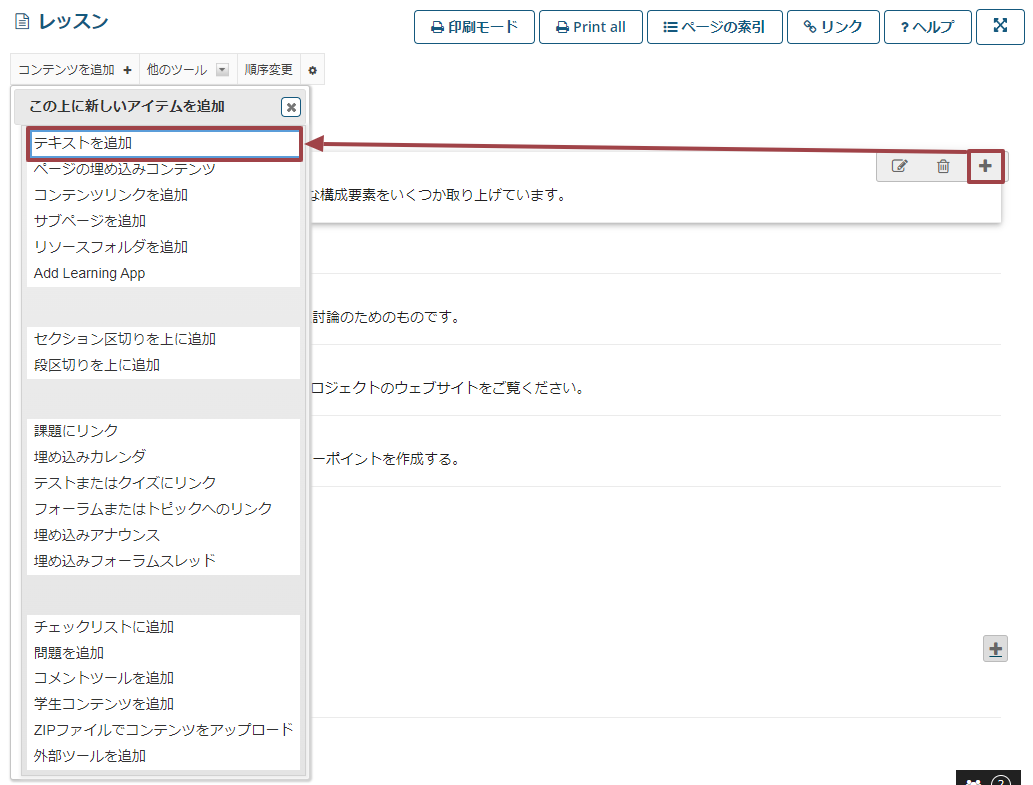Choose 学生コンテンツを追加
Image resolution: width=1033 pixels, height=785 pixels.
[x=103, y=704]
